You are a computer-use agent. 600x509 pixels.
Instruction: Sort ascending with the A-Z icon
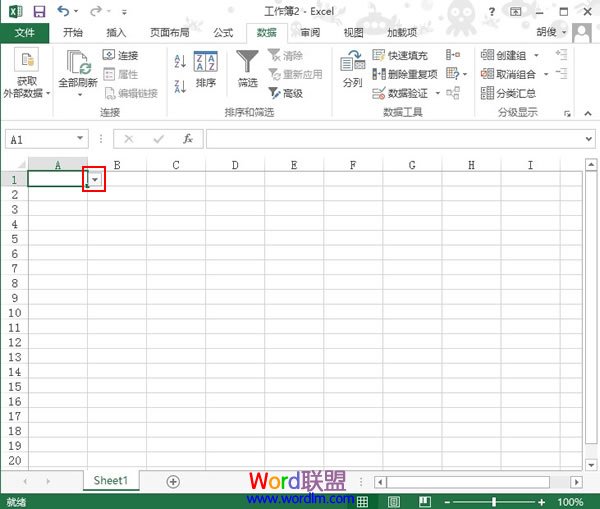pyautogui.click(x=180, y=61)
